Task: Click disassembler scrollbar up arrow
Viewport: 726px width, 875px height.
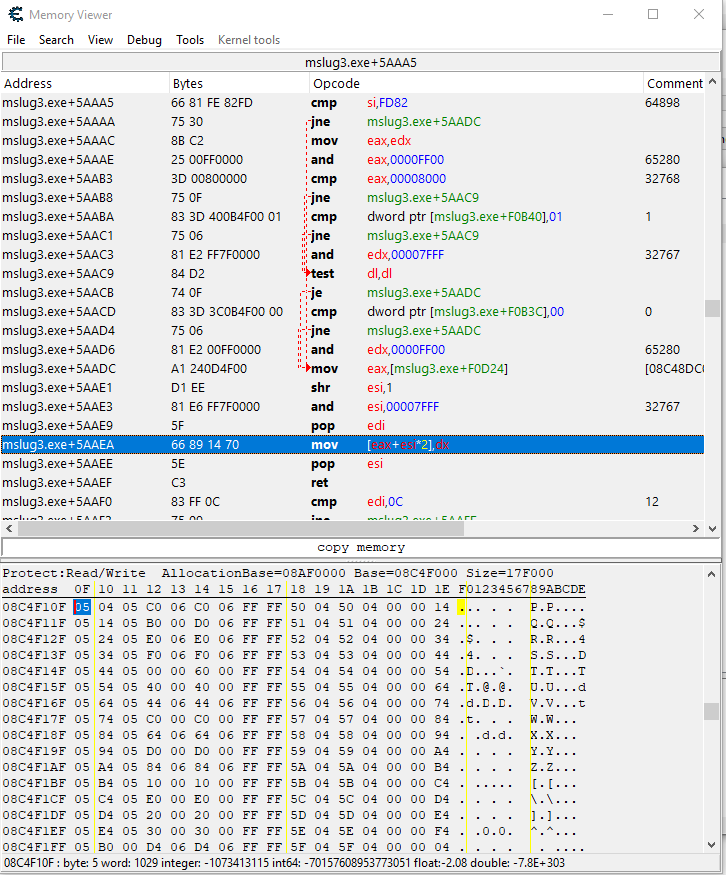Action: [712, 82]
